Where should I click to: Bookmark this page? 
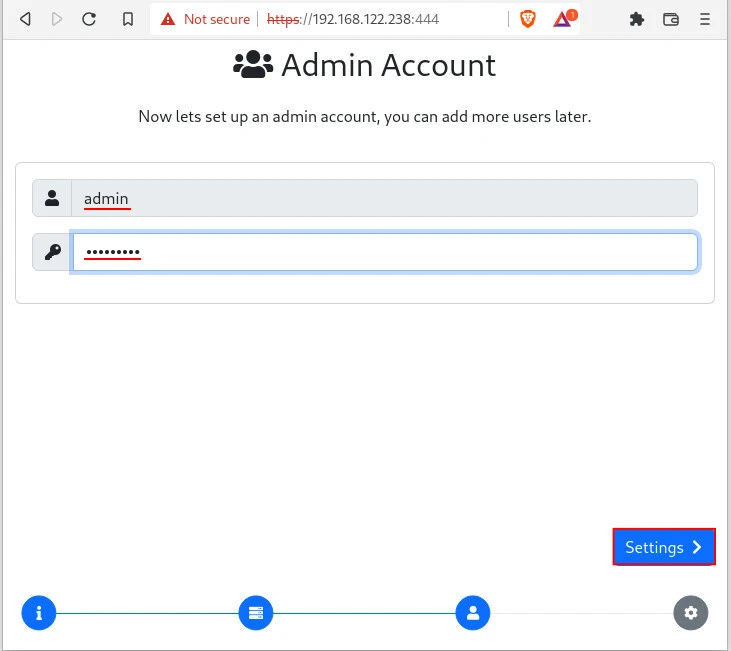[x=127, y=19]
